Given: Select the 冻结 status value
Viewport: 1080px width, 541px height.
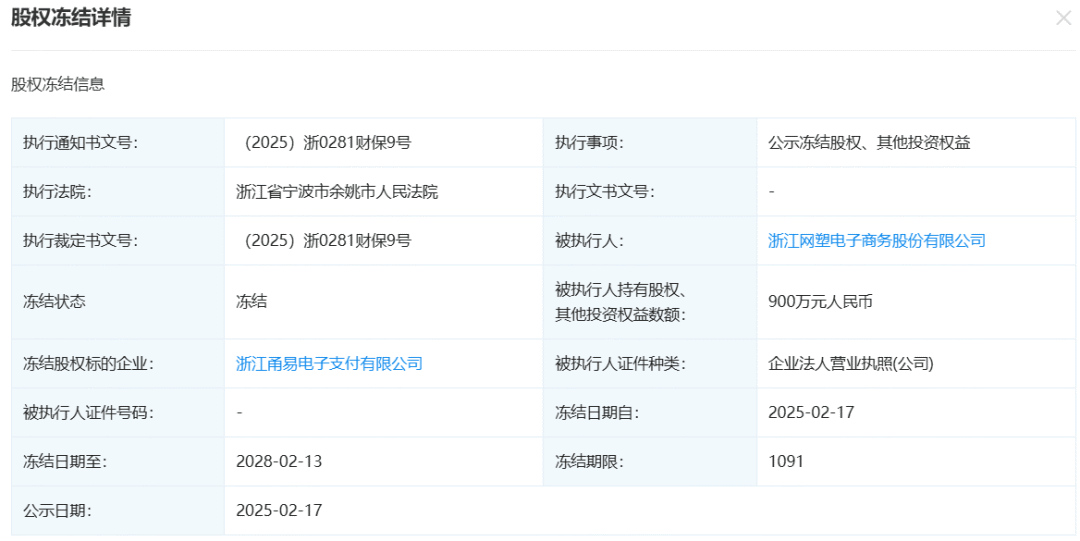Looking at the screenshot, I should coord(251,301).
